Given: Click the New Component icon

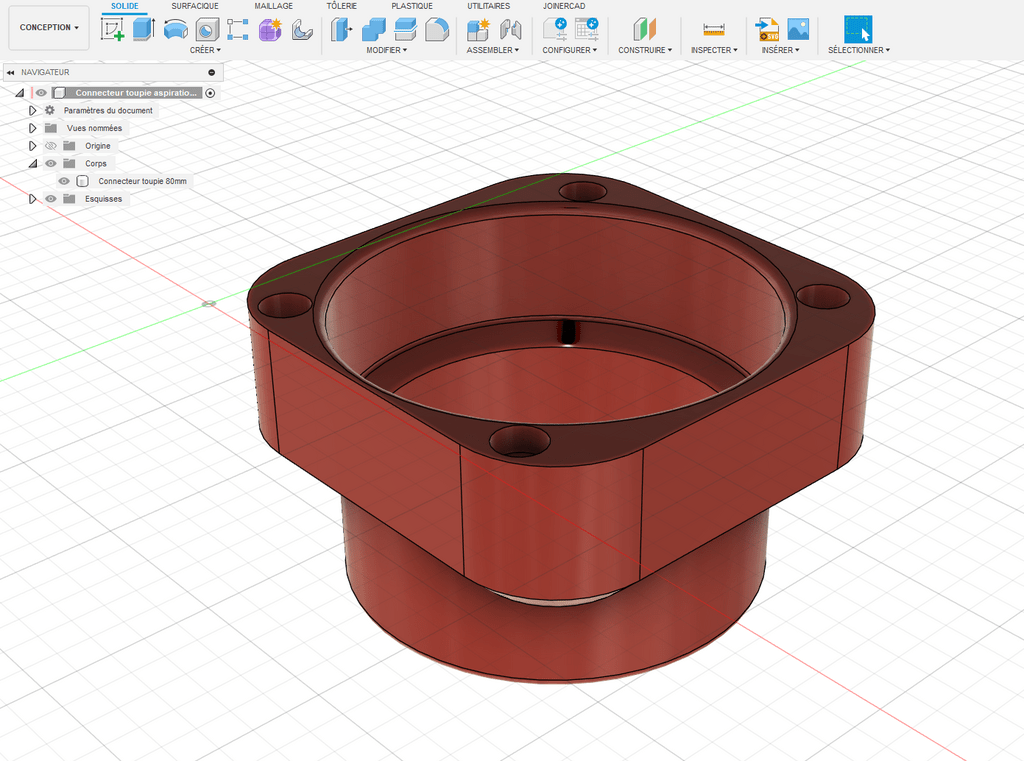Looking at the screenshot, I should (478, 29).
